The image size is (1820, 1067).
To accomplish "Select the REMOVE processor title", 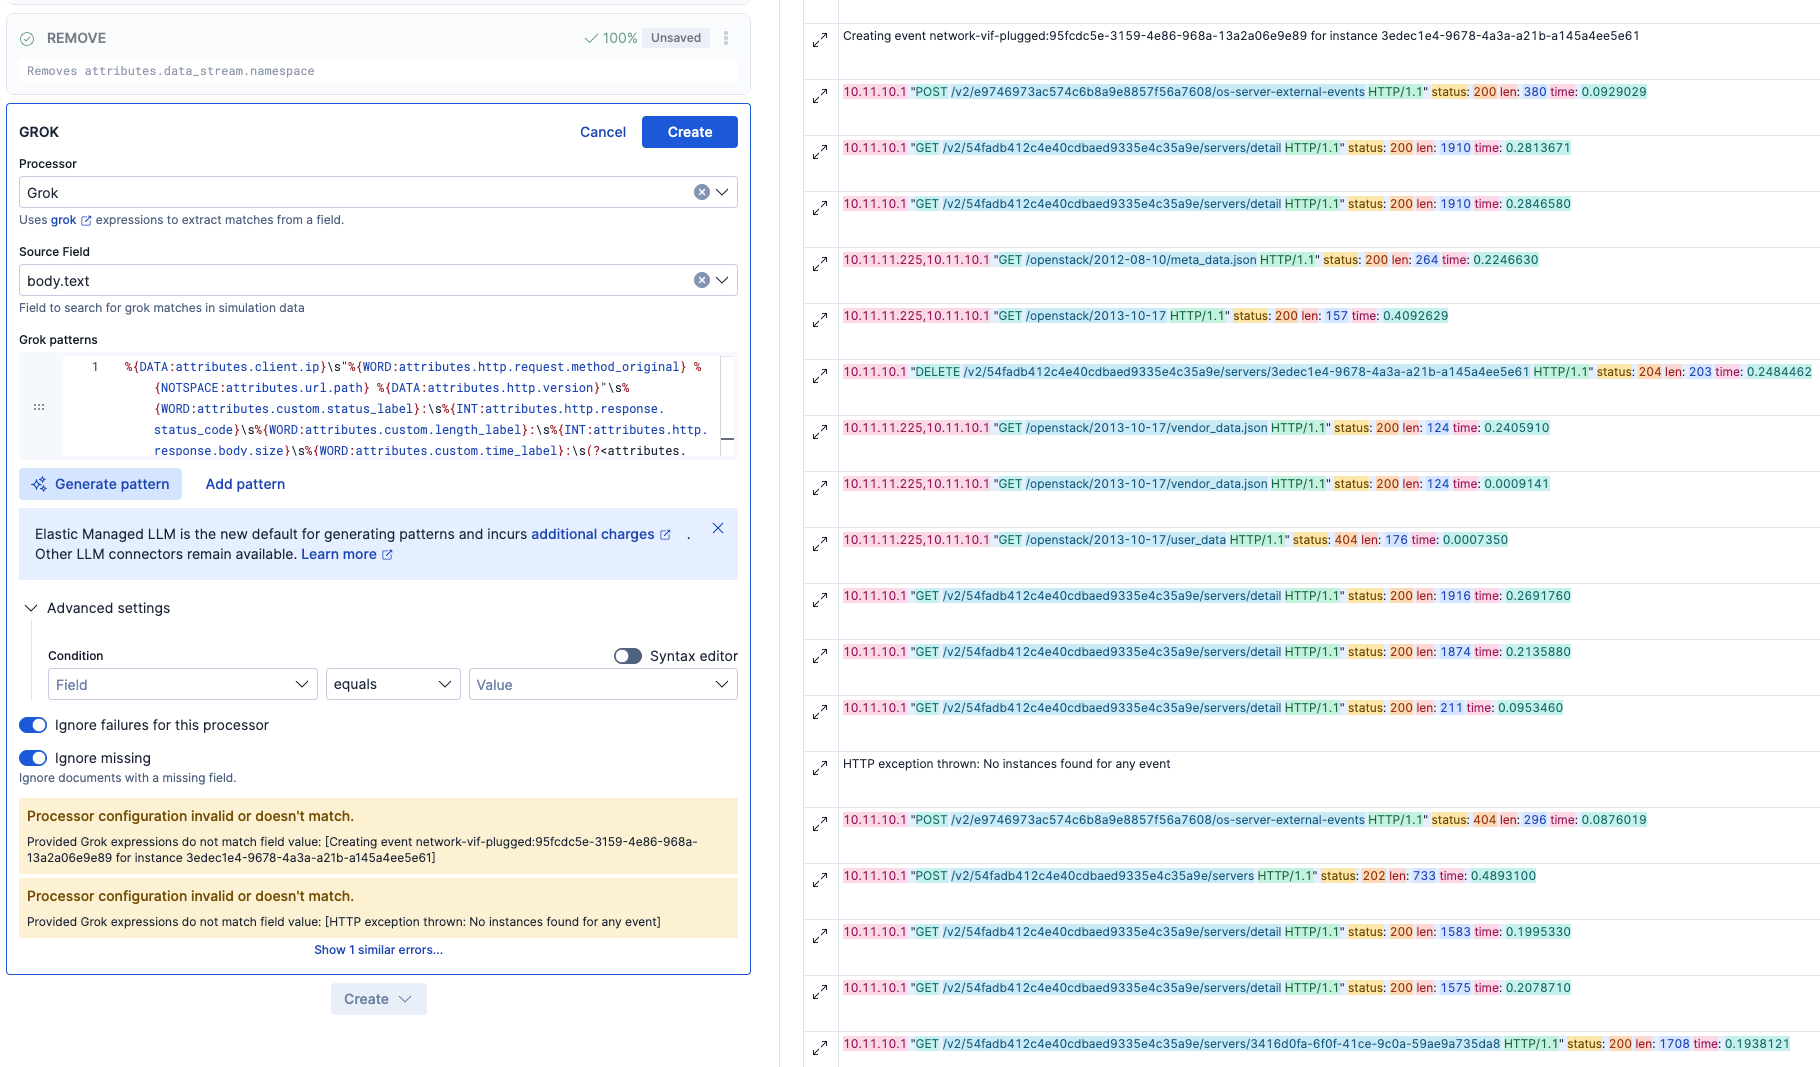I will [x=76, y=38].
